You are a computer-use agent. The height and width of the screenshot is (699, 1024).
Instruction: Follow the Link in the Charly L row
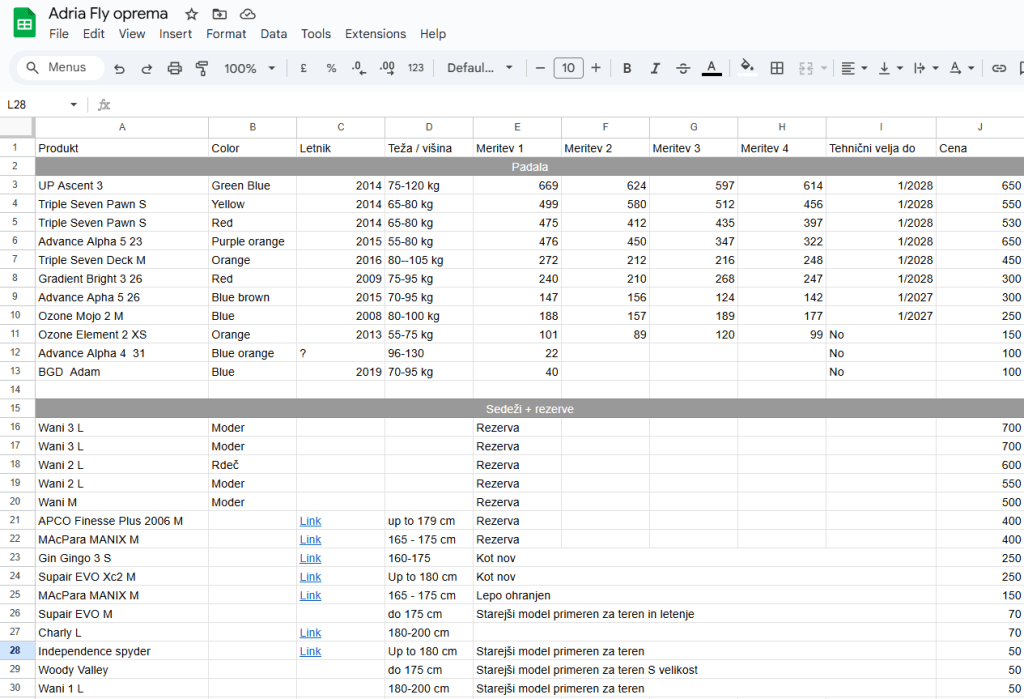(x=310, y=633)
